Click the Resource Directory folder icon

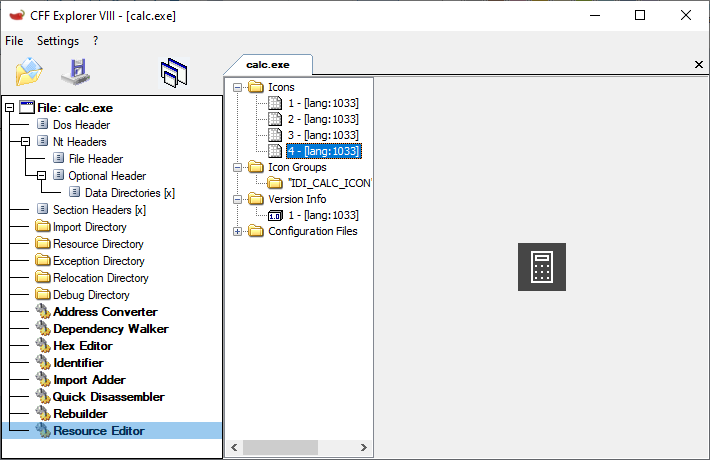coord(43,243)
